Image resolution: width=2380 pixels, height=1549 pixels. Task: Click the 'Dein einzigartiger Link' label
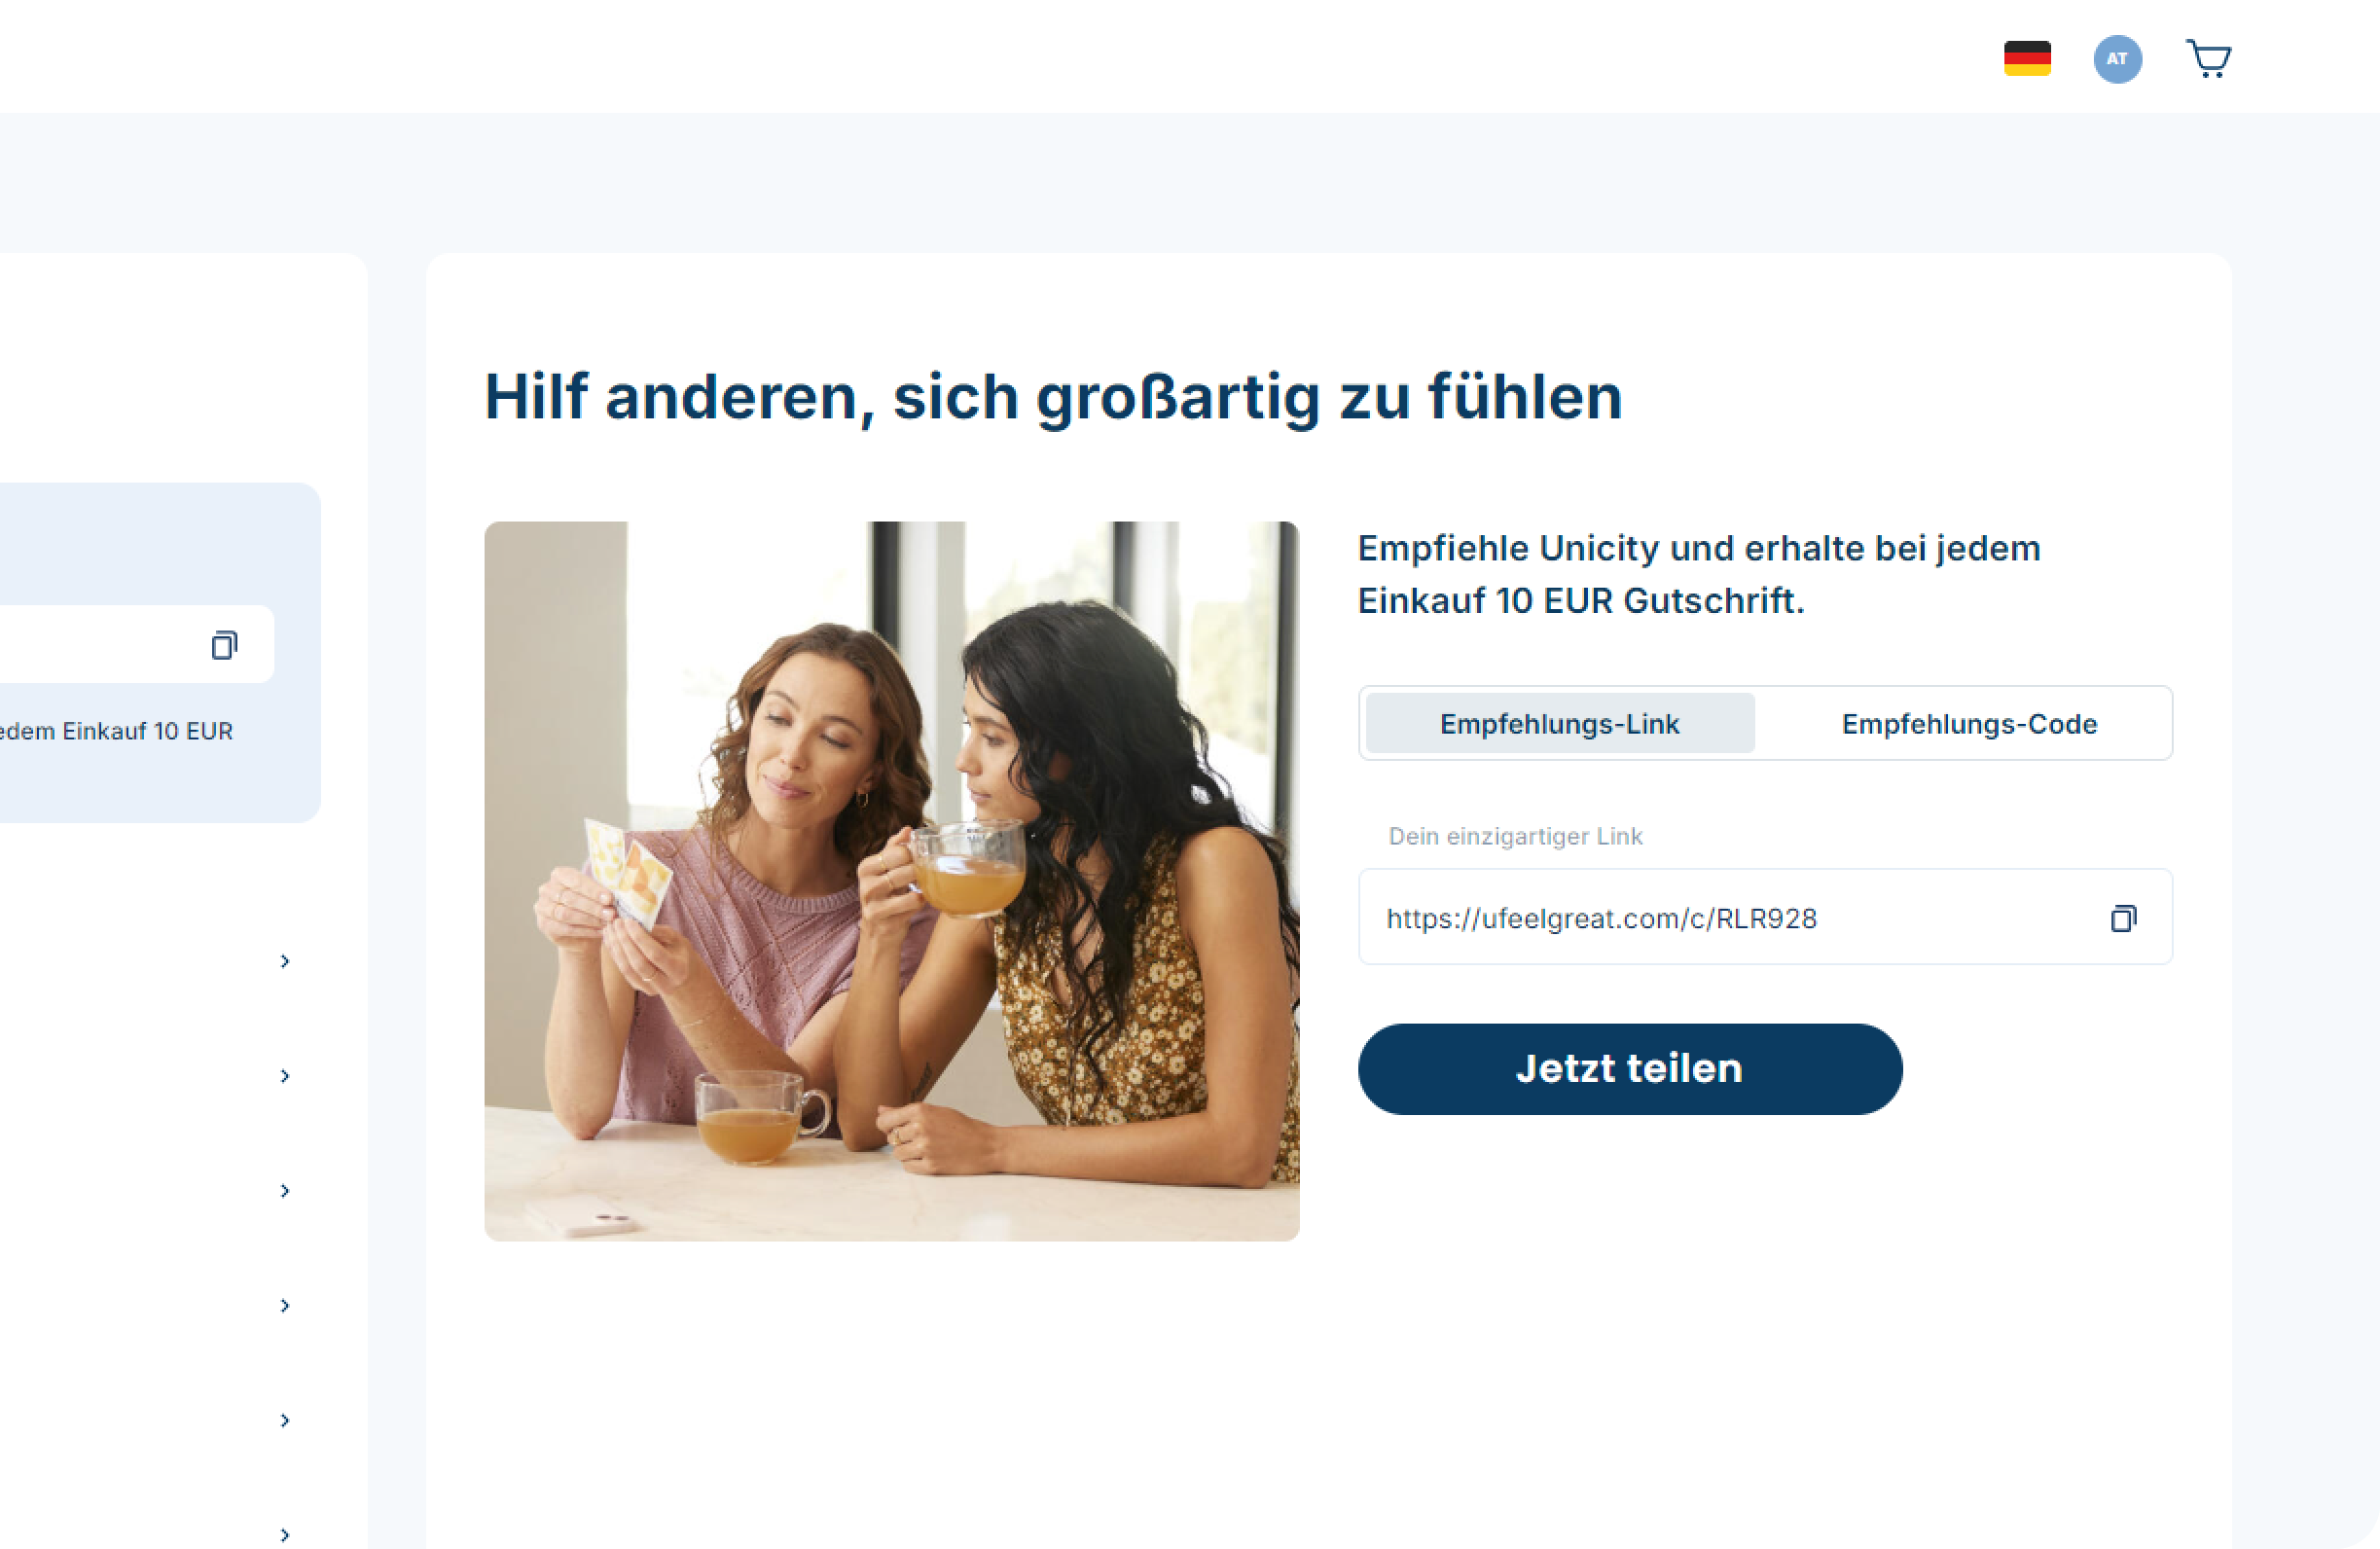coord(1514,836)
